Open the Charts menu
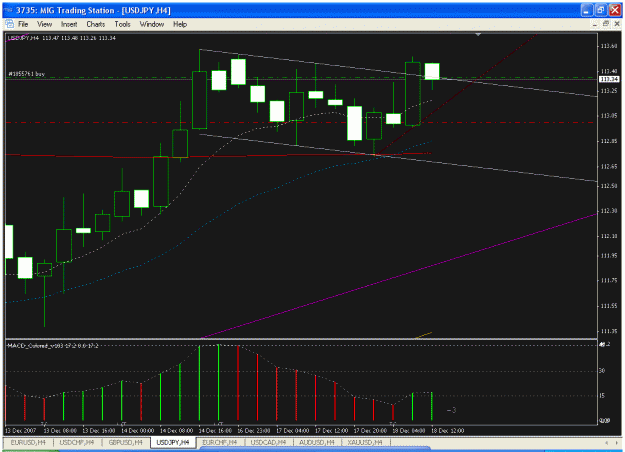The height and width of the screenshot is (452, 625). 96,24
